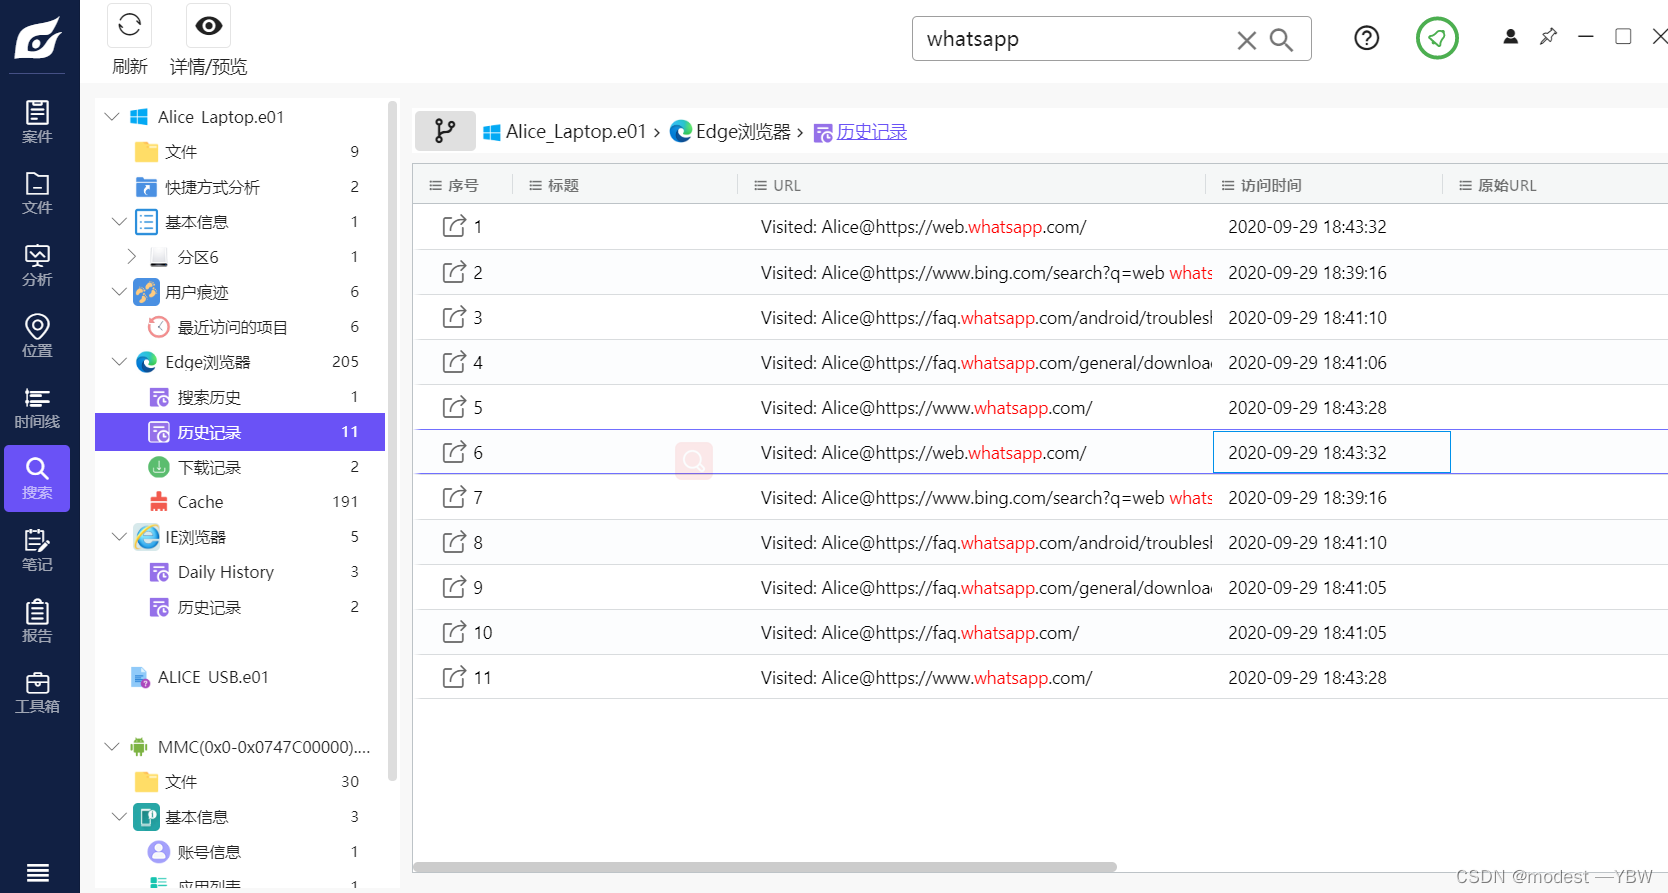The image size is (1668, 893).
Task: Open the Analysis (分析) sidebar section
Action: coord(37,265)
